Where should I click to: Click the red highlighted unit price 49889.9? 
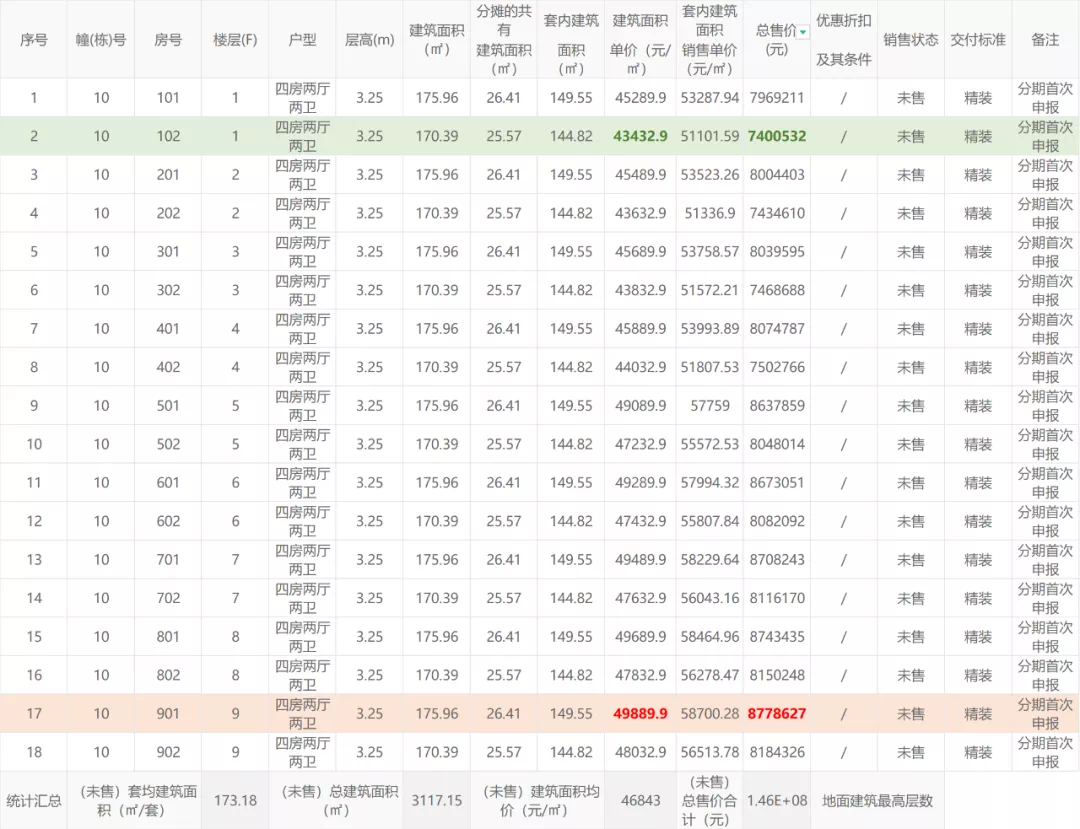point(640,714)
